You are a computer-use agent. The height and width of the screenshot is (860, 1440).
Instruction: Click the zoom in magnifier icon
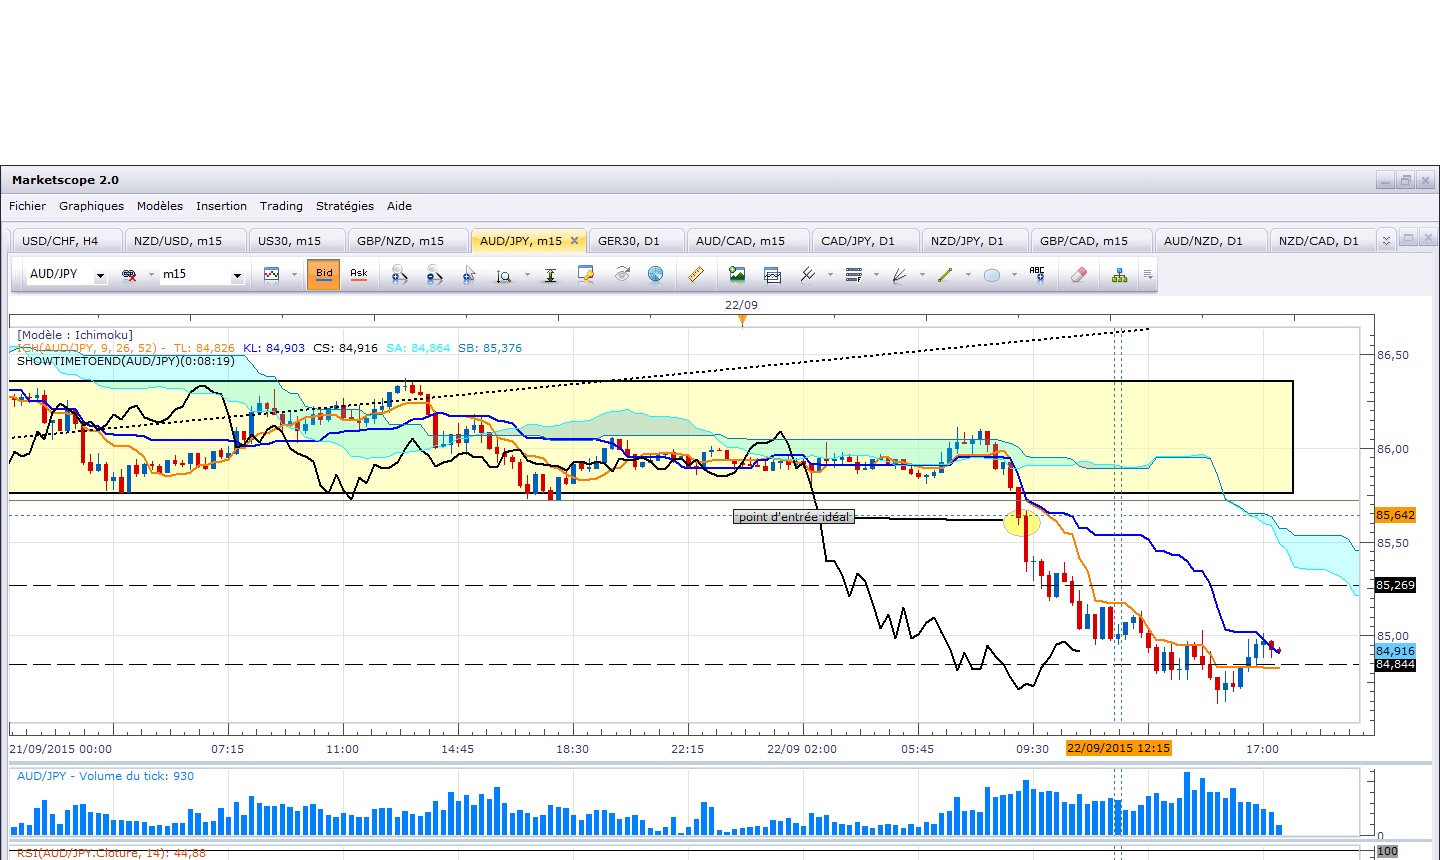coord(399,274)
